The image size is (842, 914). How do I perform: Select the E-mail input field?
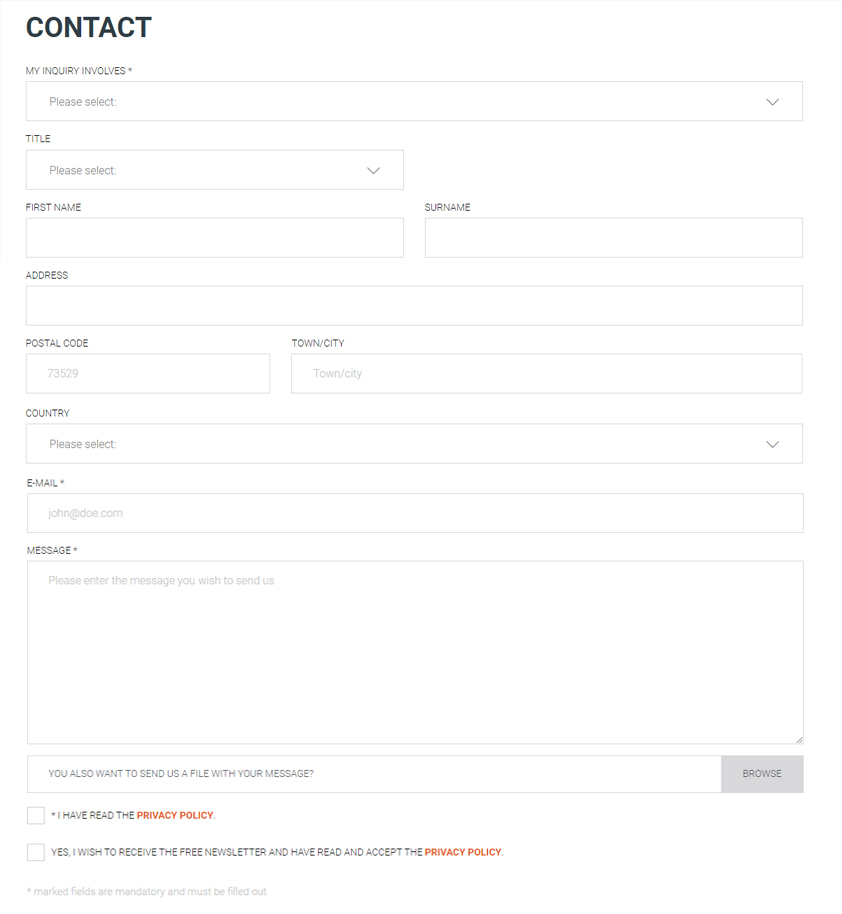[415, 513]
